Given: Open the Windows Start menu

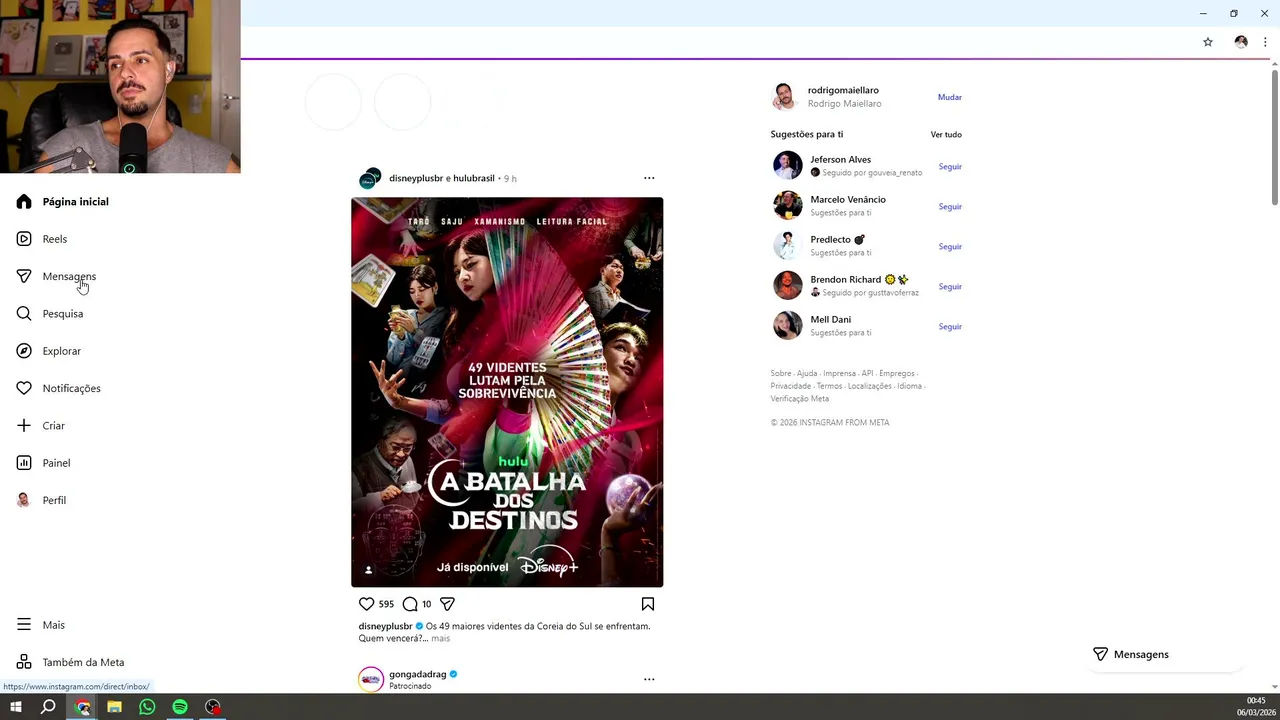Looking at the screenshot, I should pos(16,707).
